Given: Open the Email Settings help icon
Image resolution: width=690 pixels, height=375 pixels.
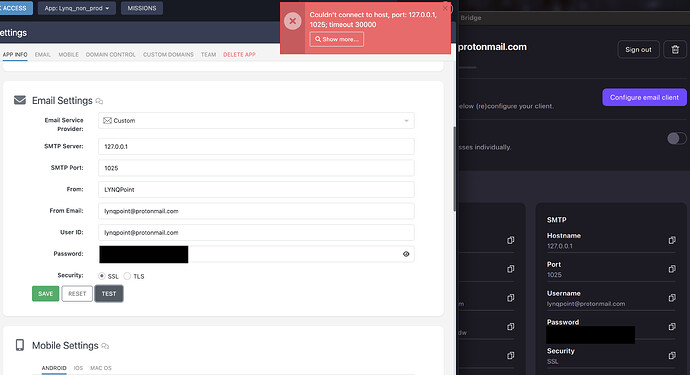Looking at the screenshot, I should (x=99, y=101).
